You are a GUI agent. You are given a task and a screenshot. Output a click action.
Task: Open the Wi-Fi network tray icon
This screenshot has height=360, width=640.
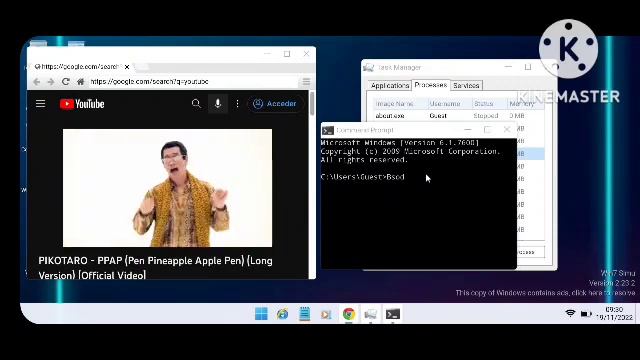pyautogui.click(x=570, y=313)
